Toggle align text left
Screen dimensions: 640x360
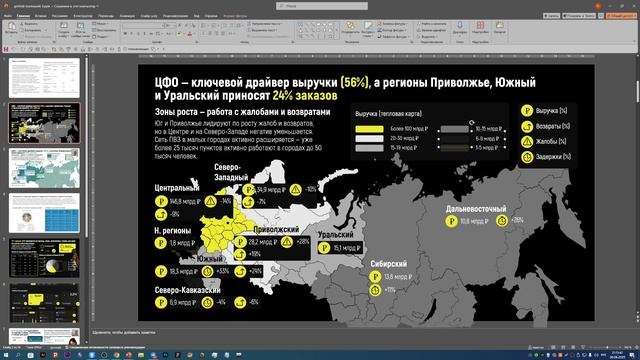(x=203, y=33)
